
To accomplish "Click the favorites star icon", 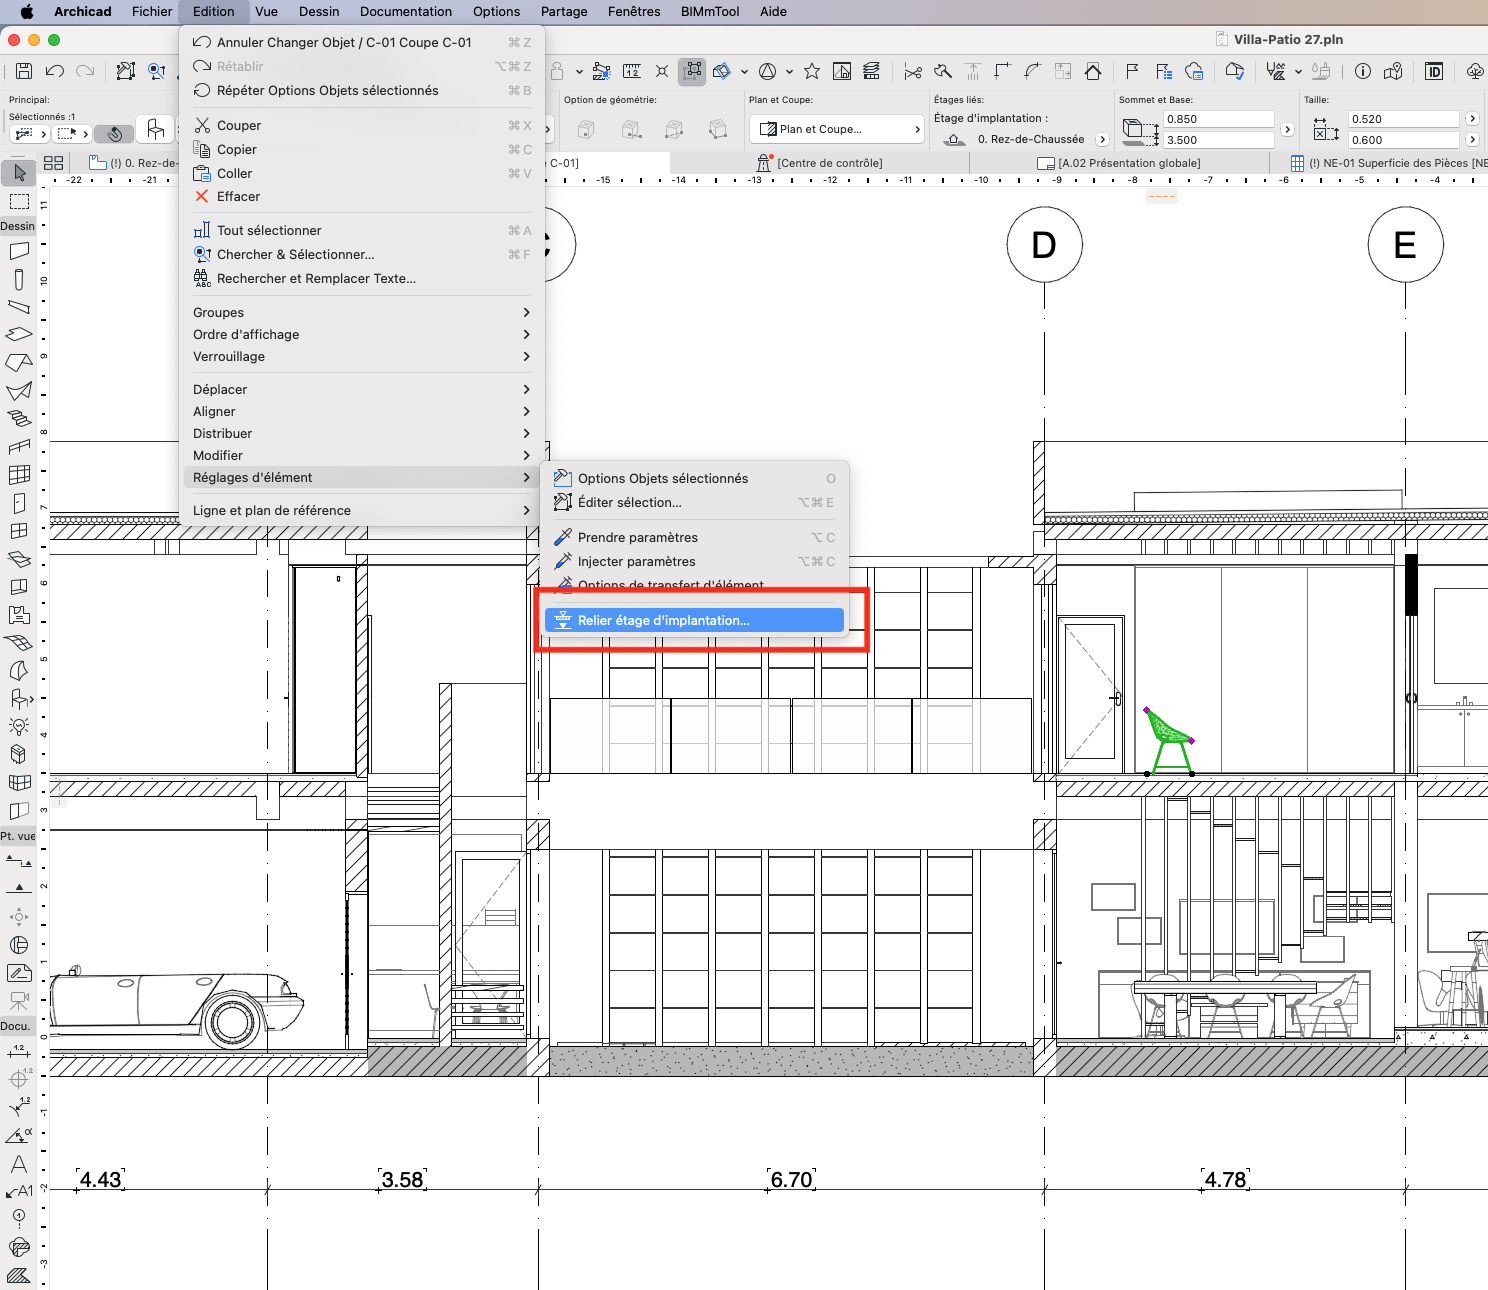I will (812, 71).
